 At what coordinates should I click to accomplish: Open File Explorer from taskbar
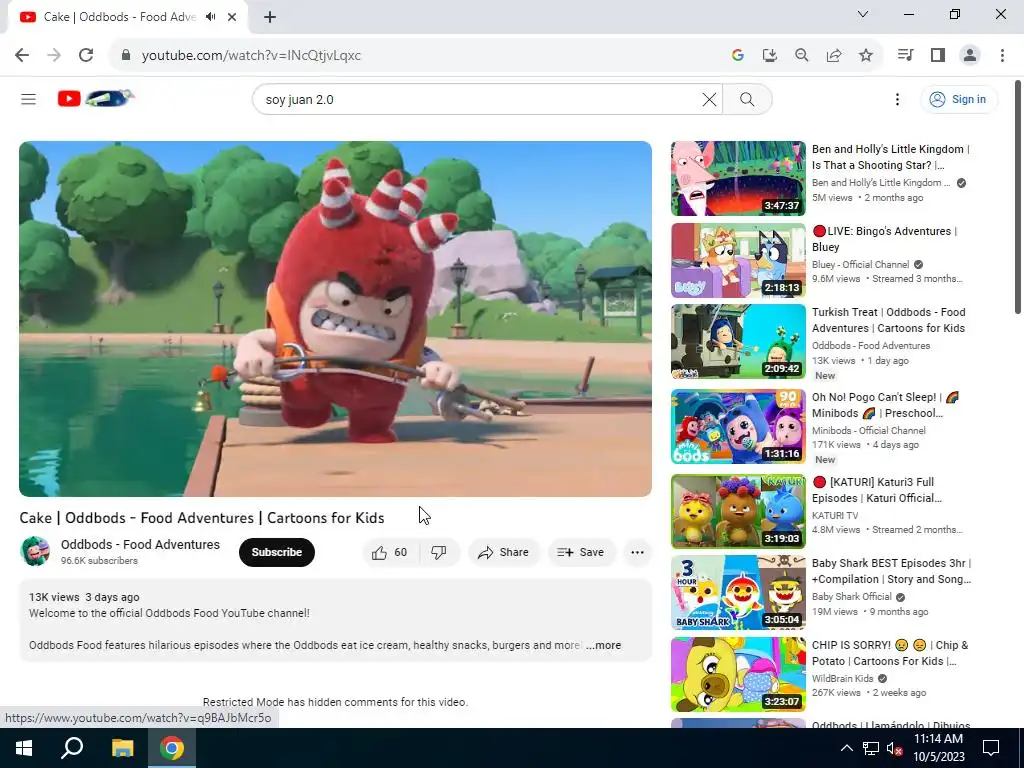pyautogui.click(x=122, y=748)
